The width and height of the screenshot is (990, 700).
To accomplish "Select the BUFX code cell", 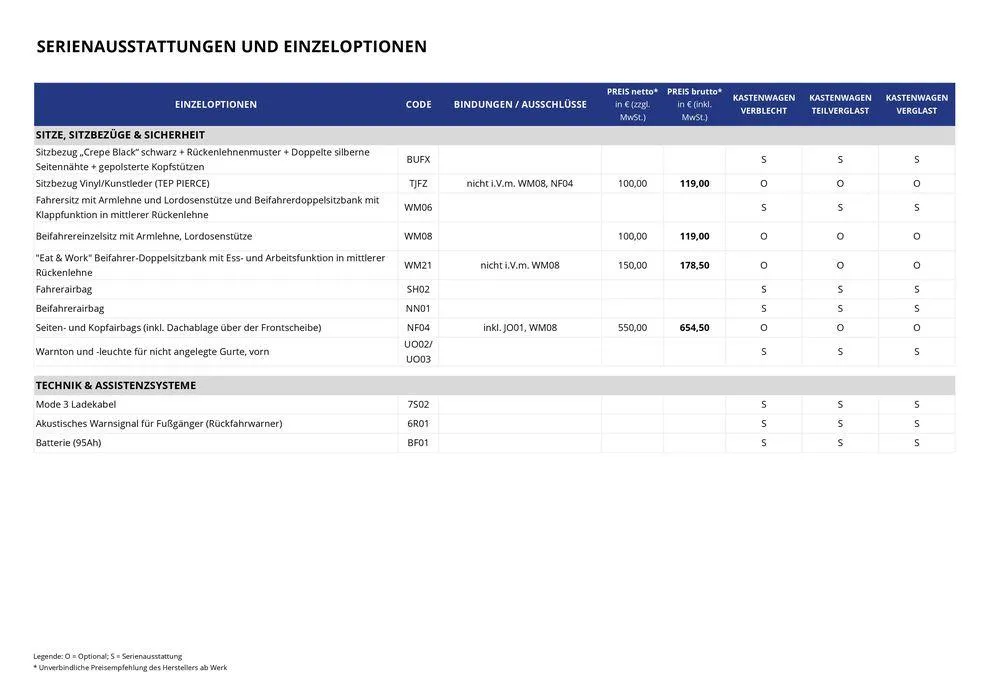I will (x=418, y=160).
